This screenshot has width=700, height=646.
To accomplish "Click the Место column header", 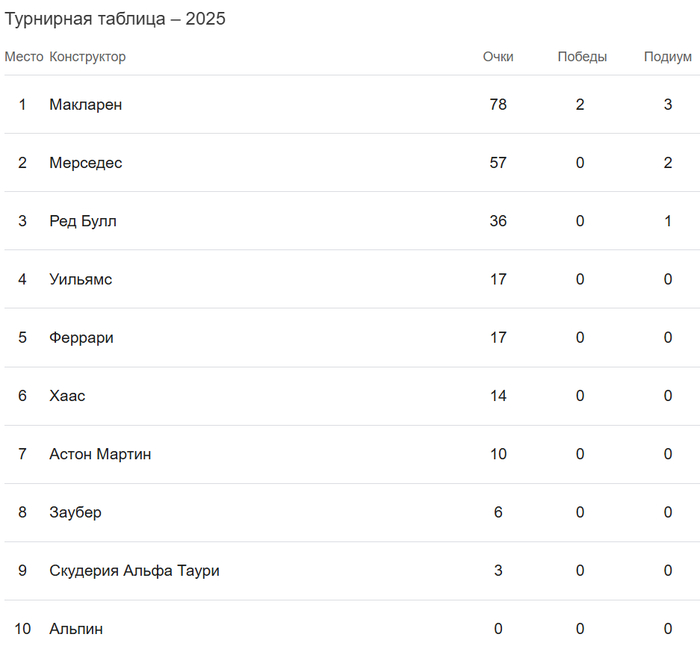I will click(24, 57).
